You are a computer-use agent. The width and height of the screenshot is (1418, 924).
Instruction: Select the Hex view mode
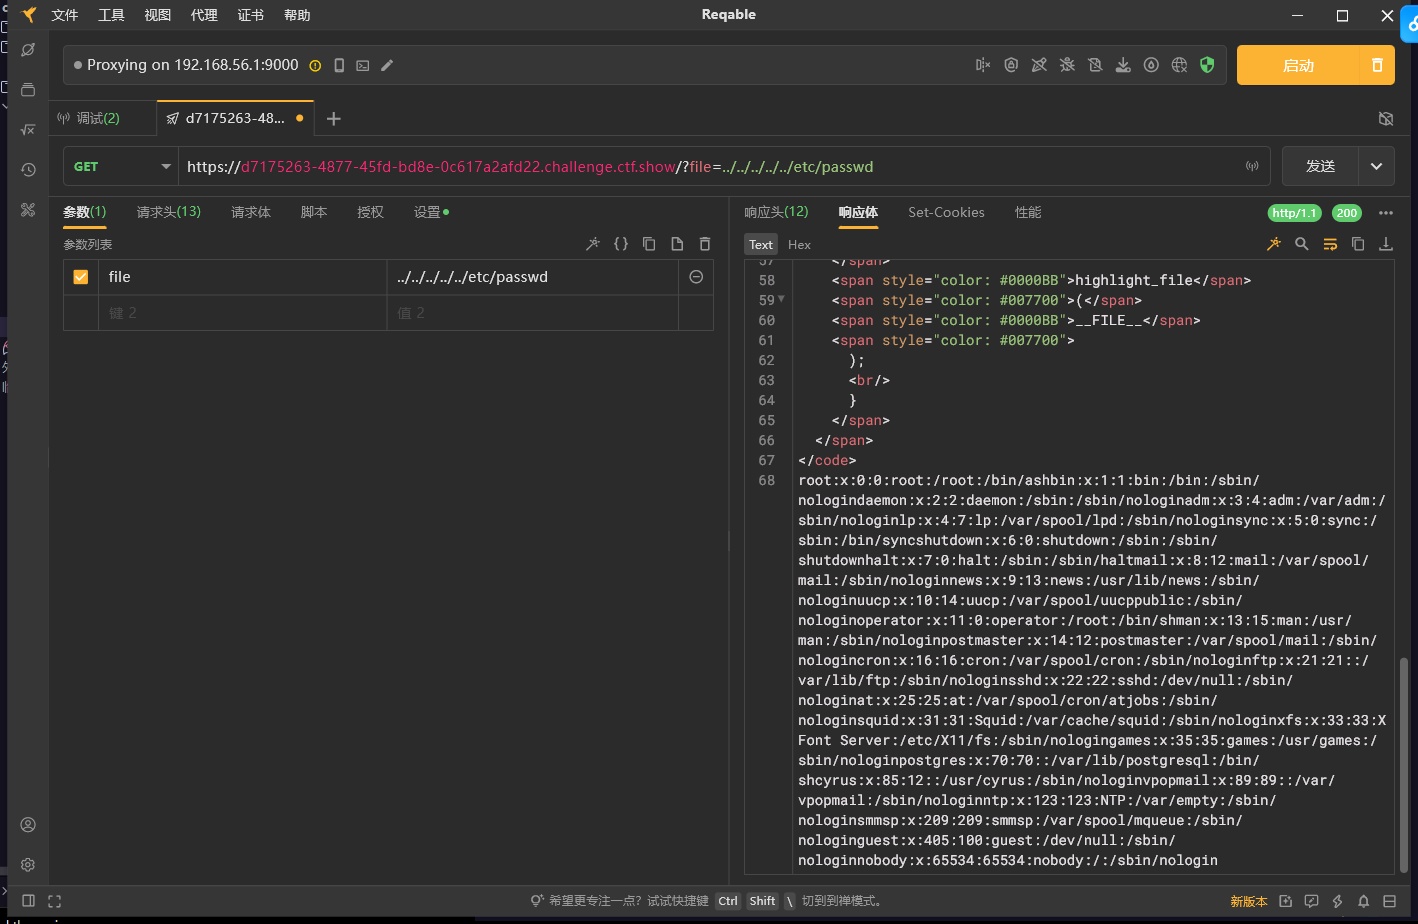point(799,244)
